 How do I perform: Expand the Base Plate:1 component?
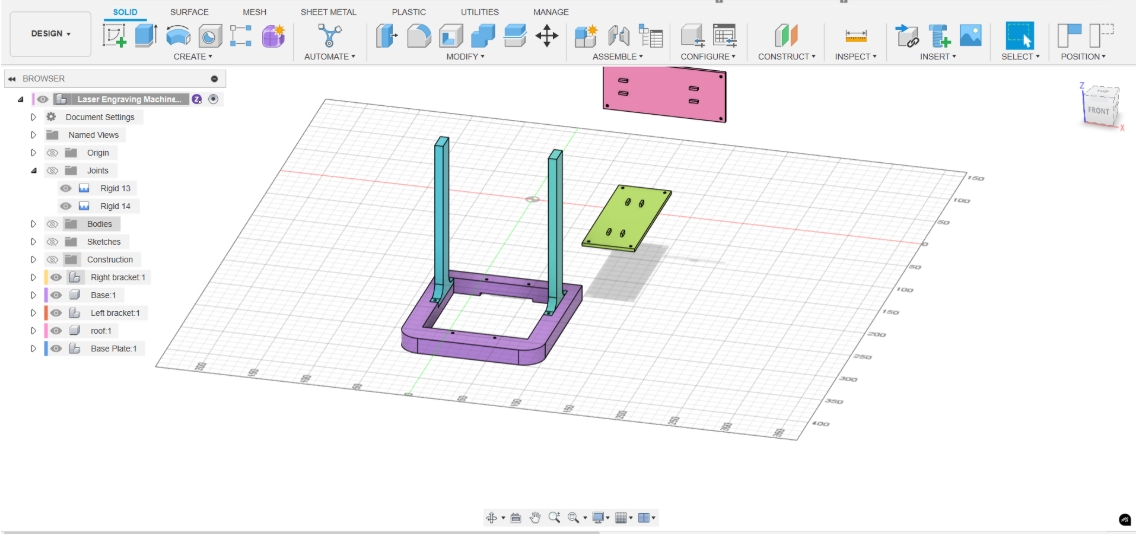click(33, 349)
